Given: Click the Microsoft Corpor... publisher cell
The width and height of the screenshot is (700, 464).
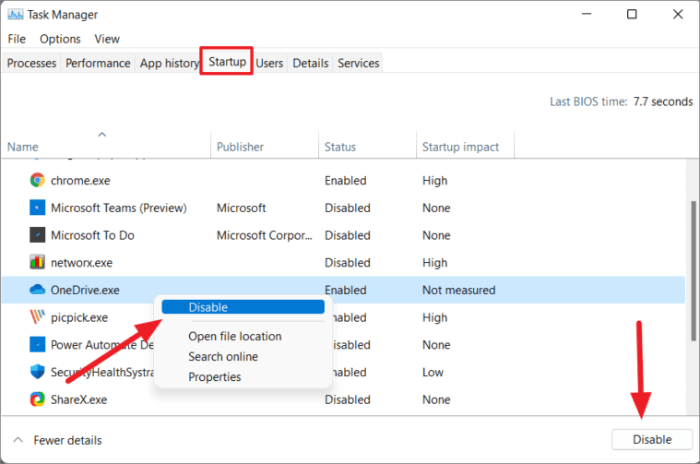Looking at the screenshot, I should click(264, 235).
